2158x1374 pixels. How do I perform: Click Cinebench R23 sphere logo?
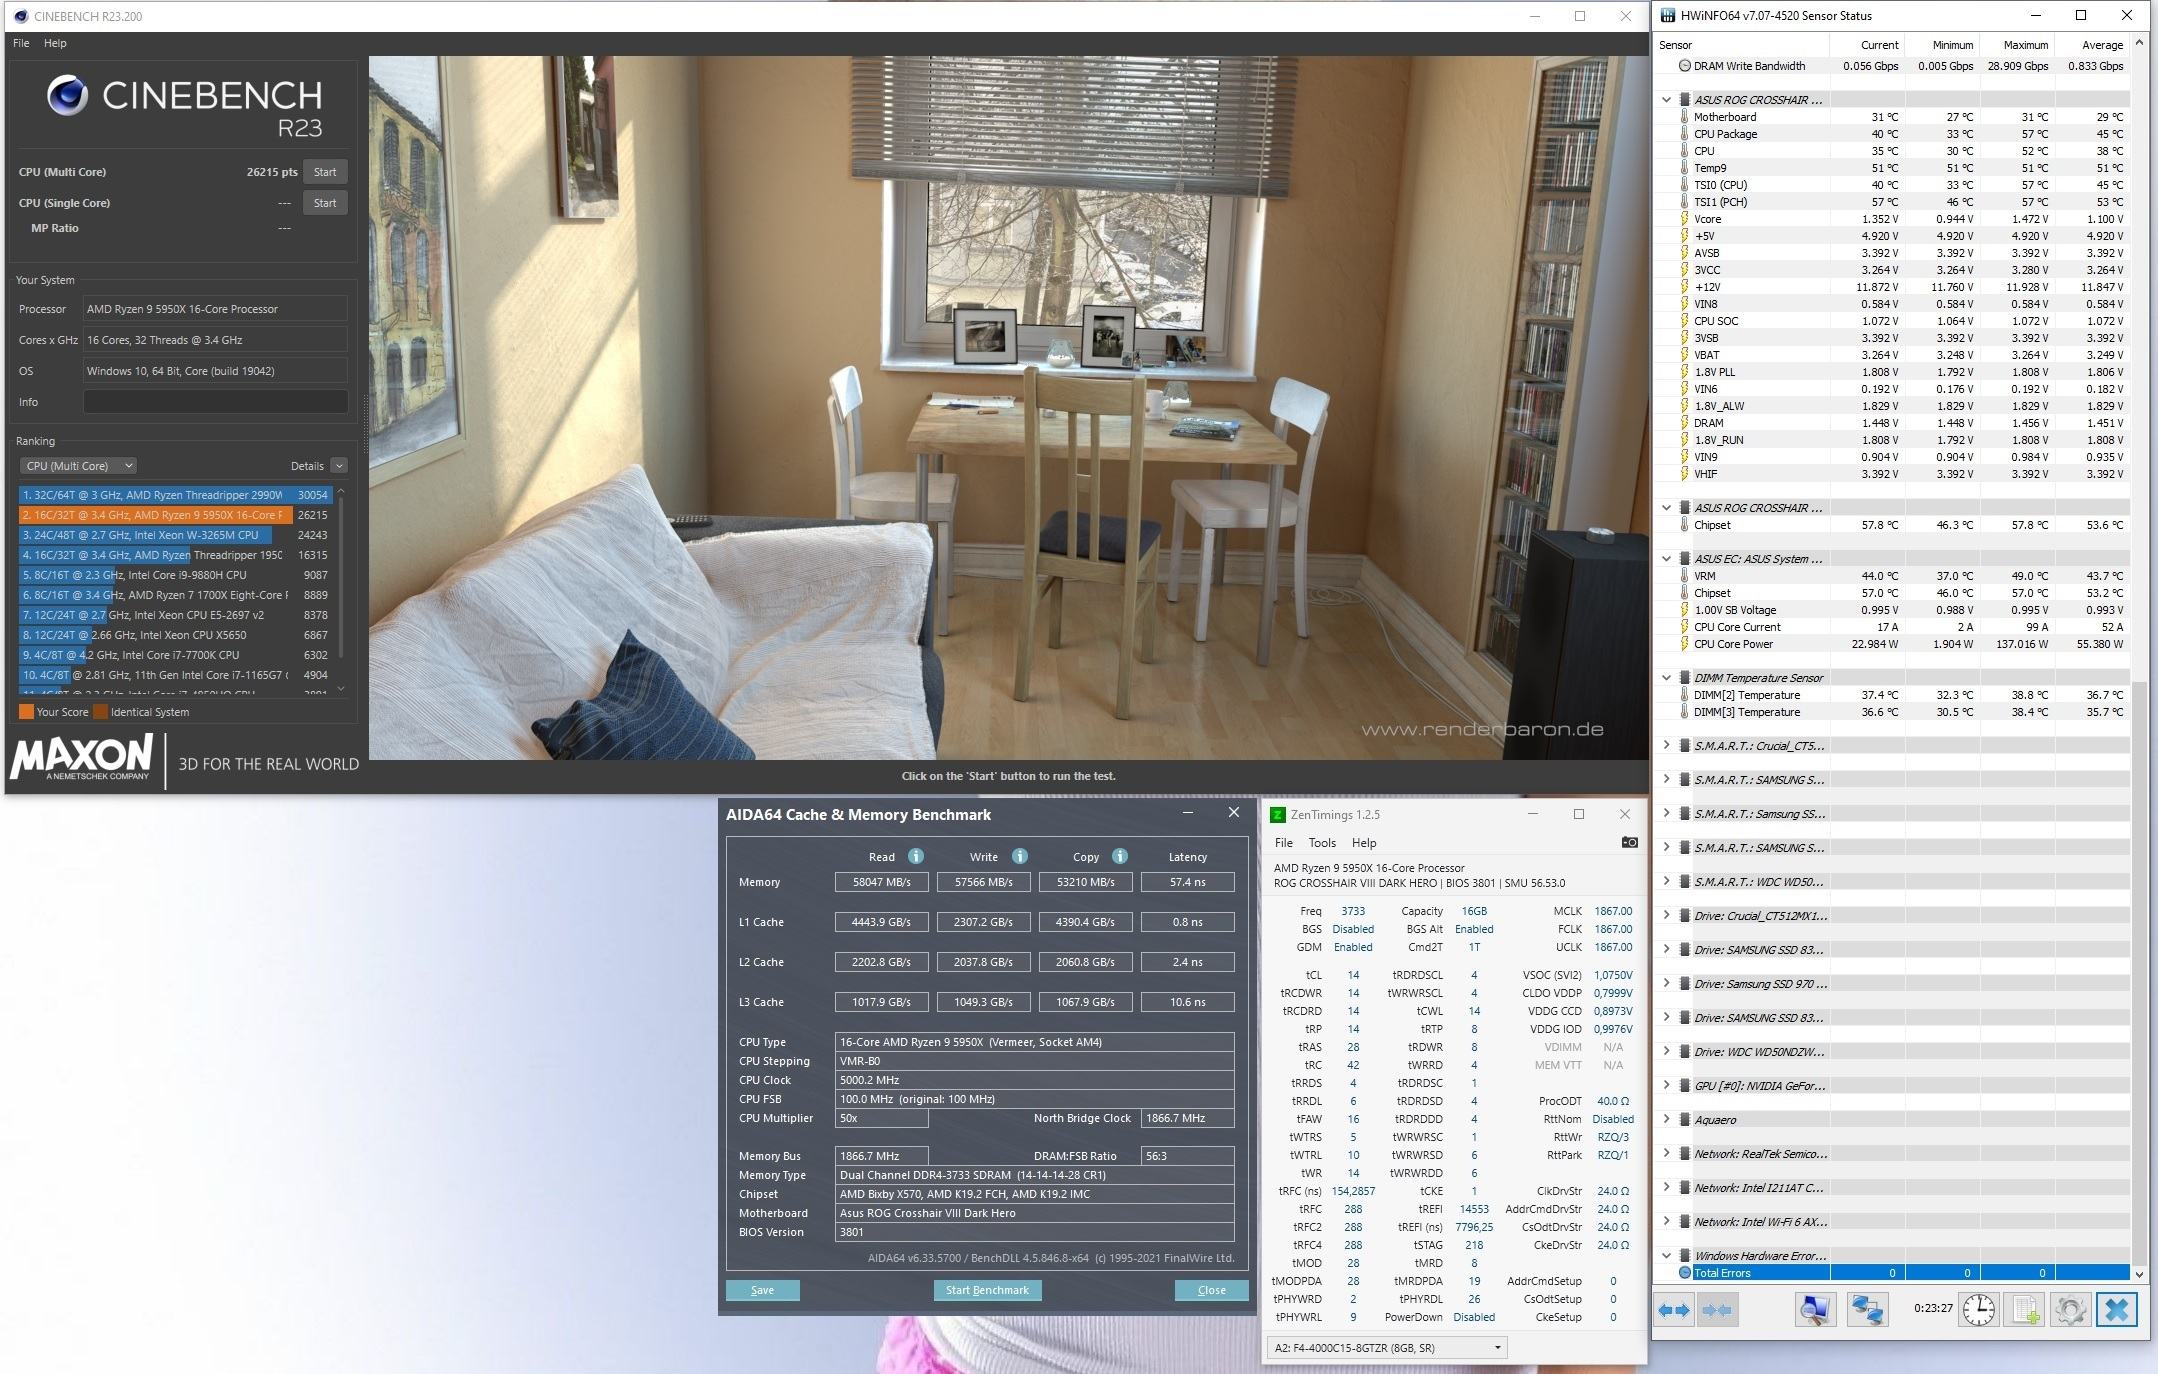pyautogui.click(x=68, y=96)
